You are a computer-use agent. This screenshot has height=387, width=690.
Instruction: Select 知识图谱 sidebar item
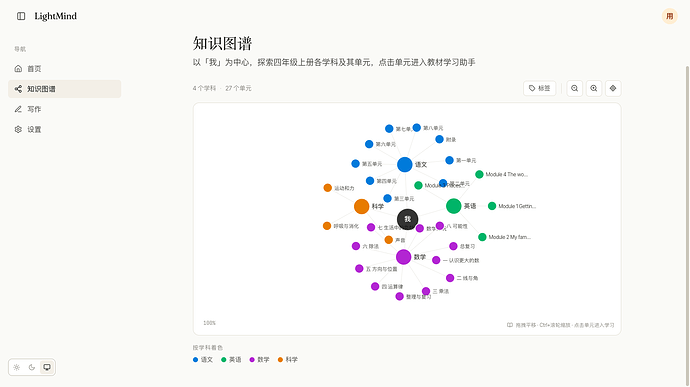pyautogui.click(x=65, y=89)
